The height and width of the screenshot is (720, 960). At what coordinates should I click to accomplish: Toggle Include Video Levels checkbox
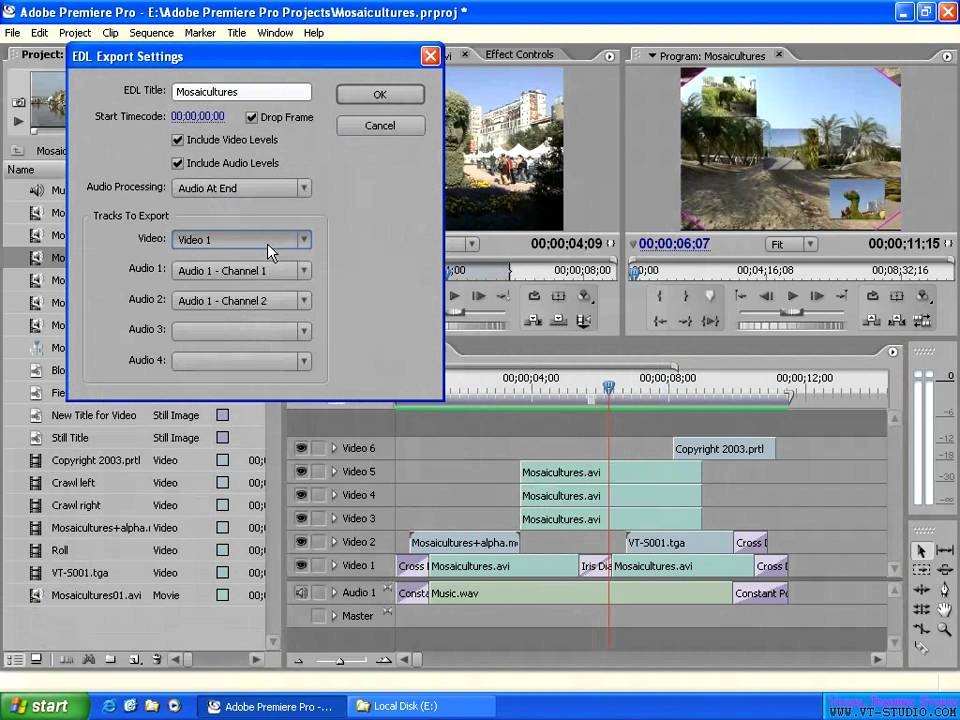click(178, 140)
